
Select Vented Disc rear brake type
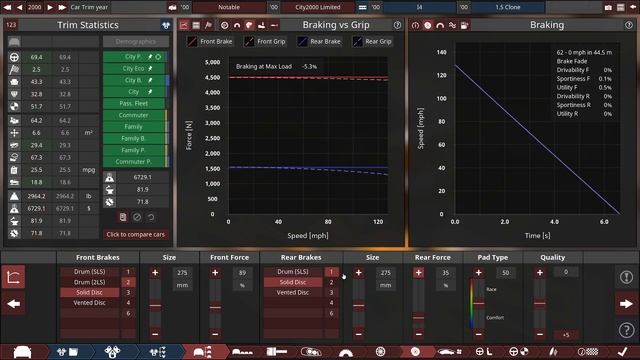(293, 292)
